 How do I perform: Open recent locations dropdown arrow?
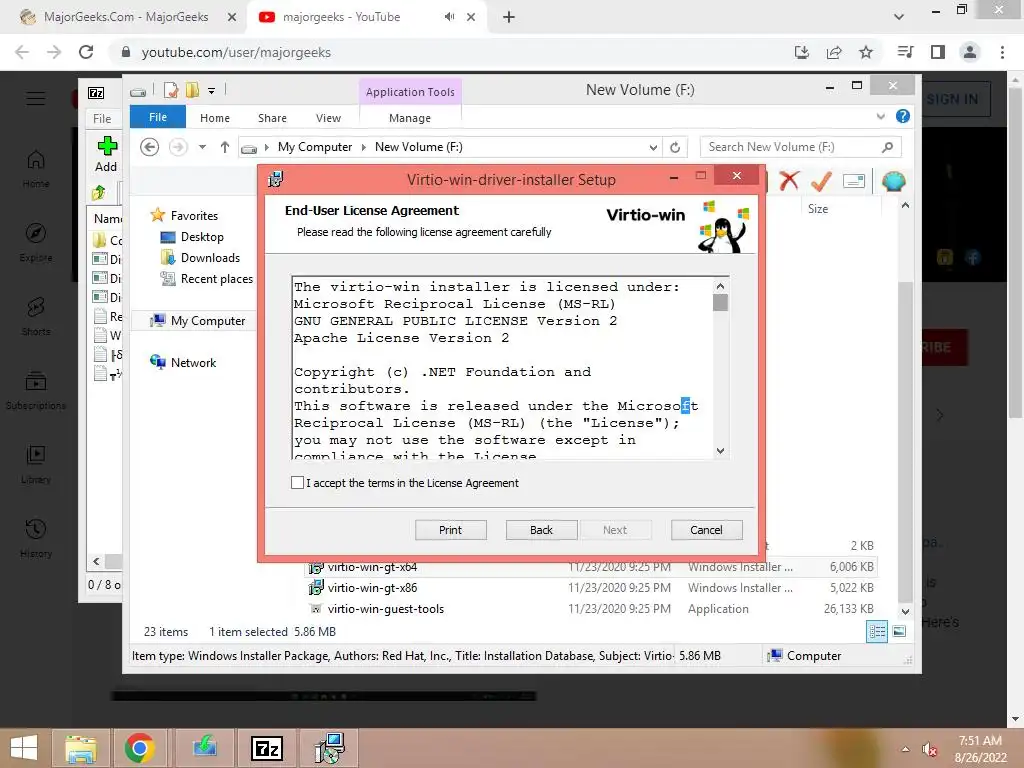tap(202, 147)
